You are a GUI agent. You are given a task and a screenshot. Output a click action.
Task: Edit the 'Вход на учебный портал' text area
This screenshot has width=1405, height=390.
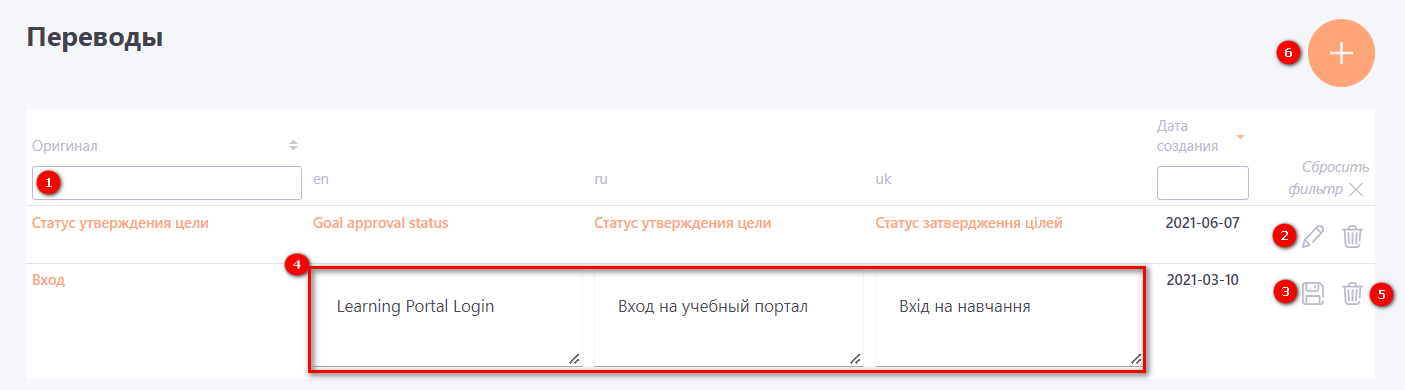click(x=729, y=319)
